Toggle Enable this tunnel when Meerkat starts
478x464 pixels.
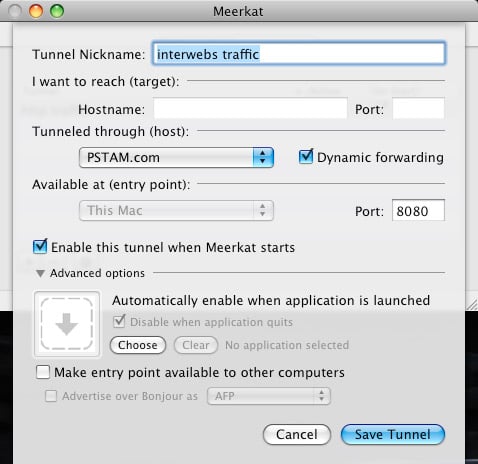[x=40, y=247]
